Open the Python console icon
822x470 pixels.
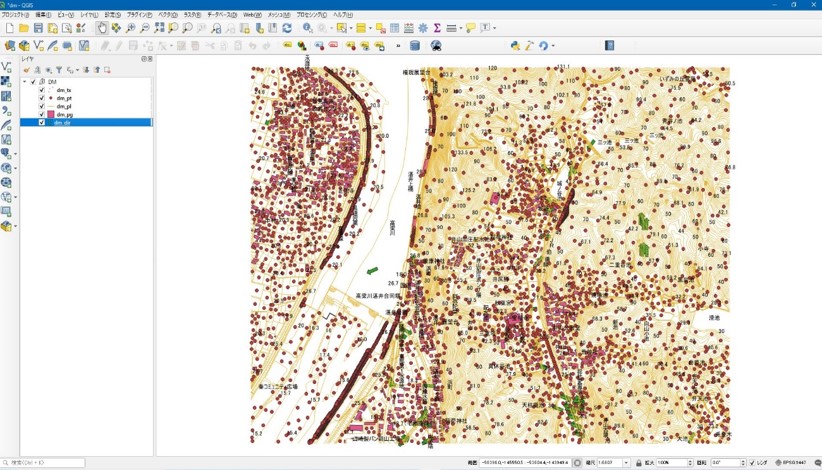pyautogui.click(x=515, y=46)
